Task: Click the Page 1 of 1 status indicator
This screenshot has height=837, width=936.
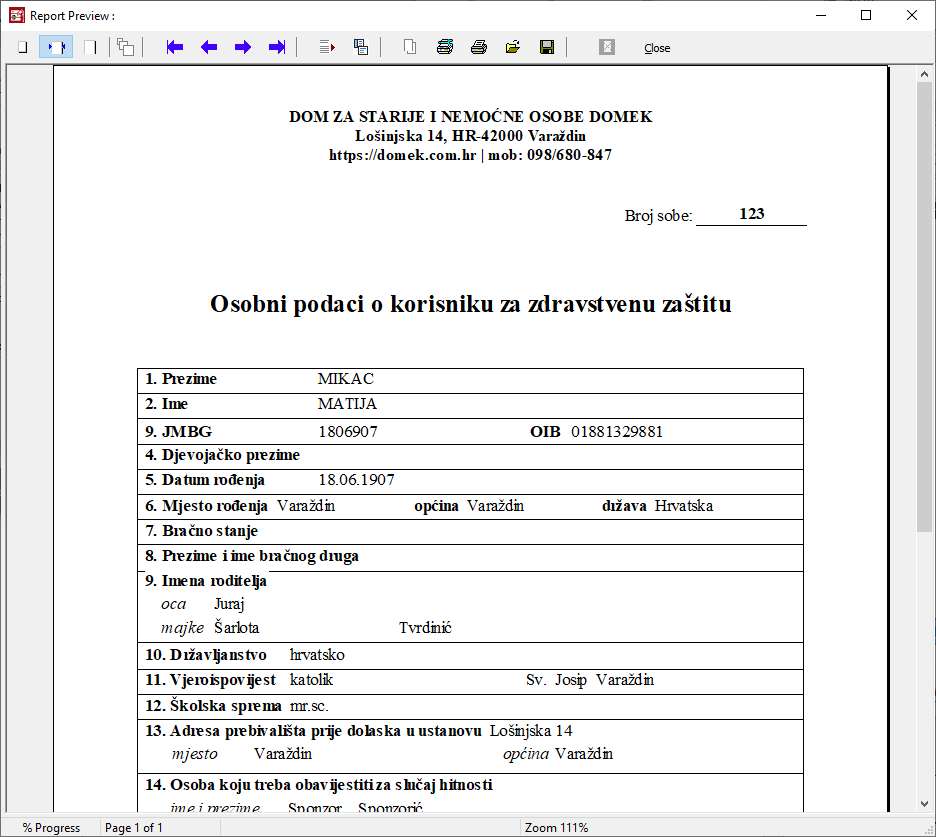Action: [x=134, y=828]
